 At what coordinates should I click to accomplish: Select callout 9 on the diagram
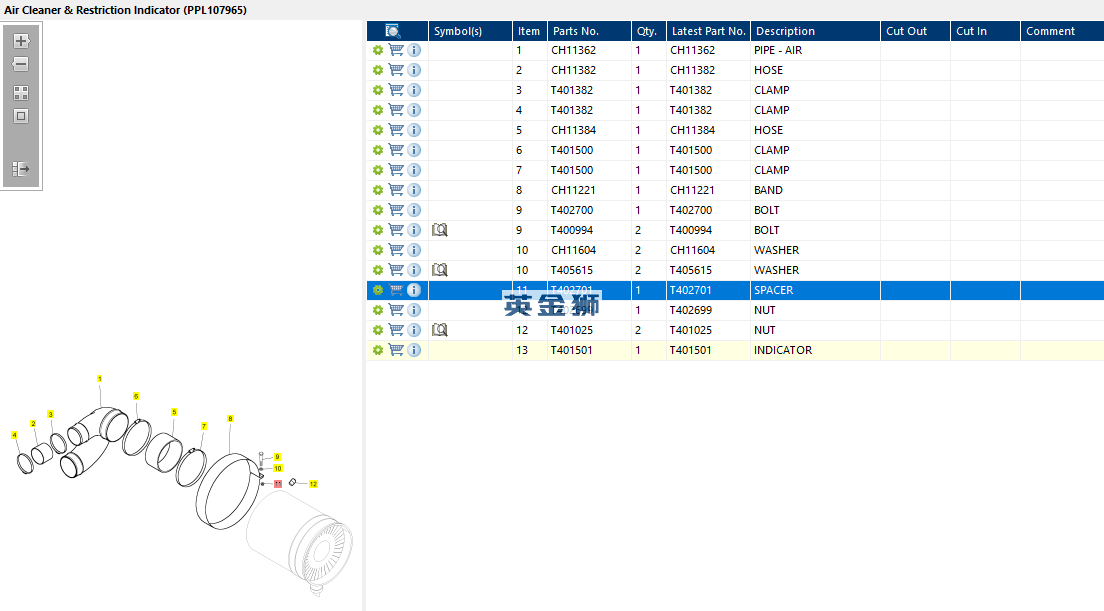(x=277, y=458)
